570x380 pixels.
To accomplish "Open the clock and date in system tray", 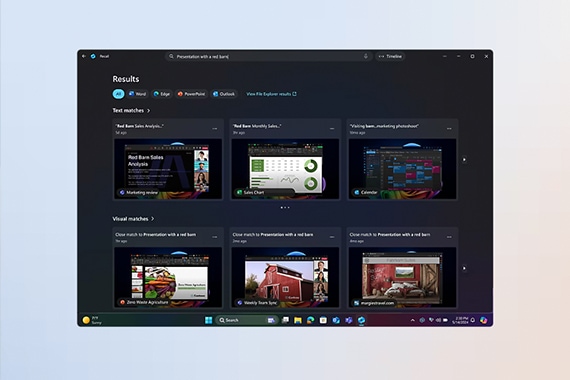I will (460, 320).
